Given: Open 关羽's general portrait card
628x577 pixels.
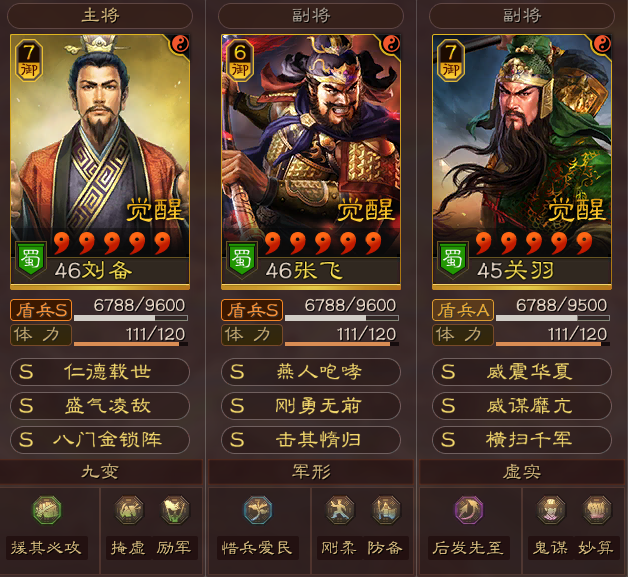Looking at the screenshot, I should tap(522, 161).
